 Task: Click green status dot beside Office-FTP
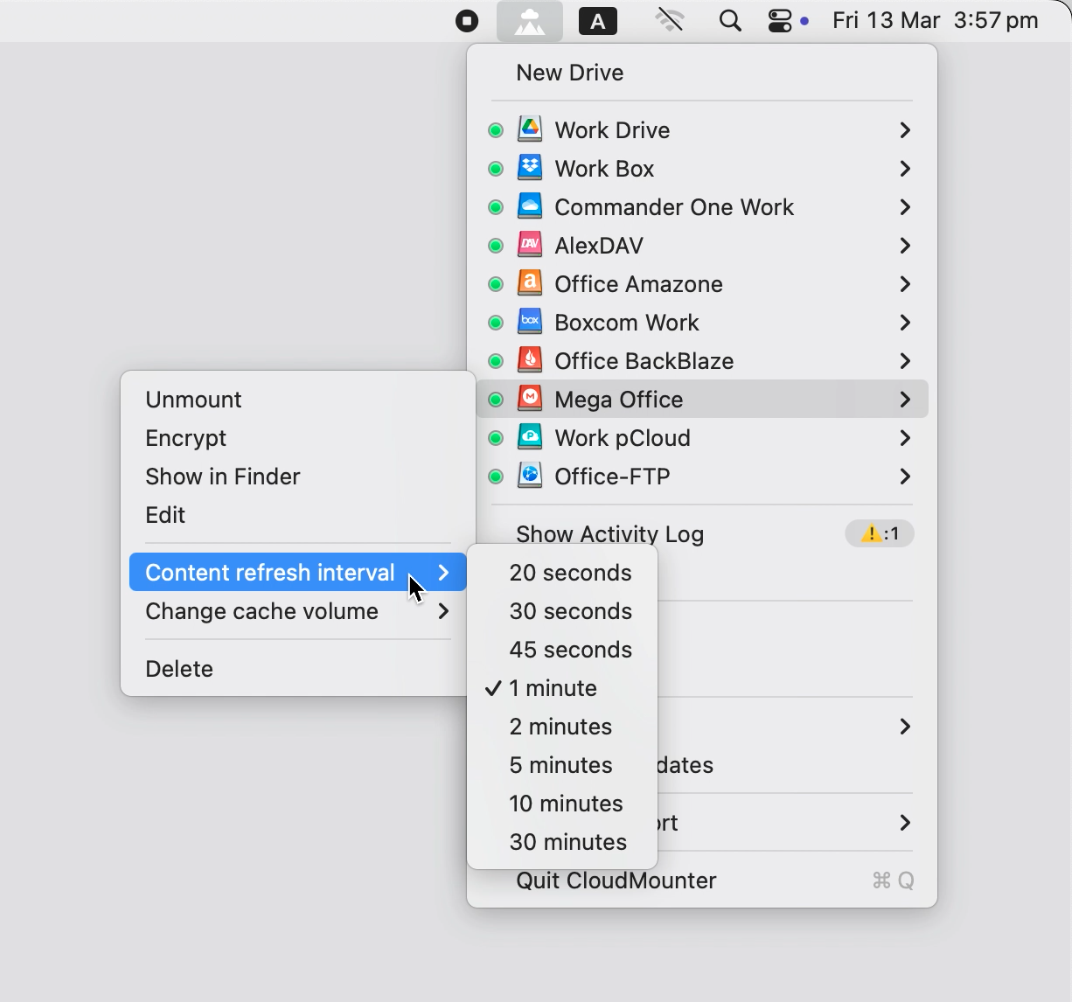tap(496, 476)
